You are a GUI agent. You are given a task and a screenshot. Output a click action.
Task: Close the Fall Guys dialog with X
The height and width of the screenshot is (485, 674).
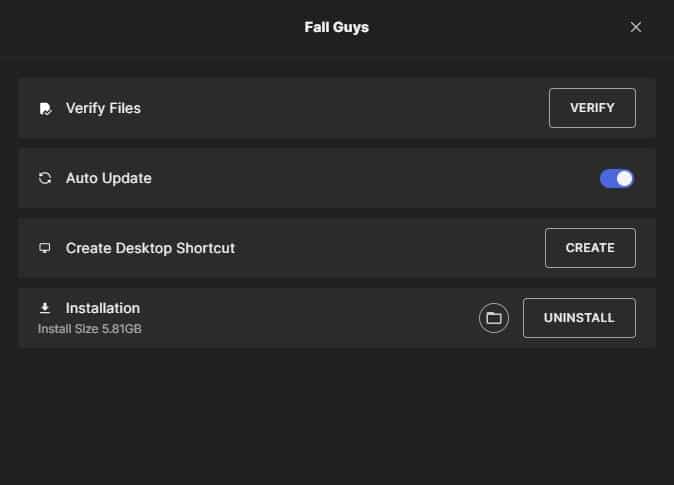click(x=635, y=27)
